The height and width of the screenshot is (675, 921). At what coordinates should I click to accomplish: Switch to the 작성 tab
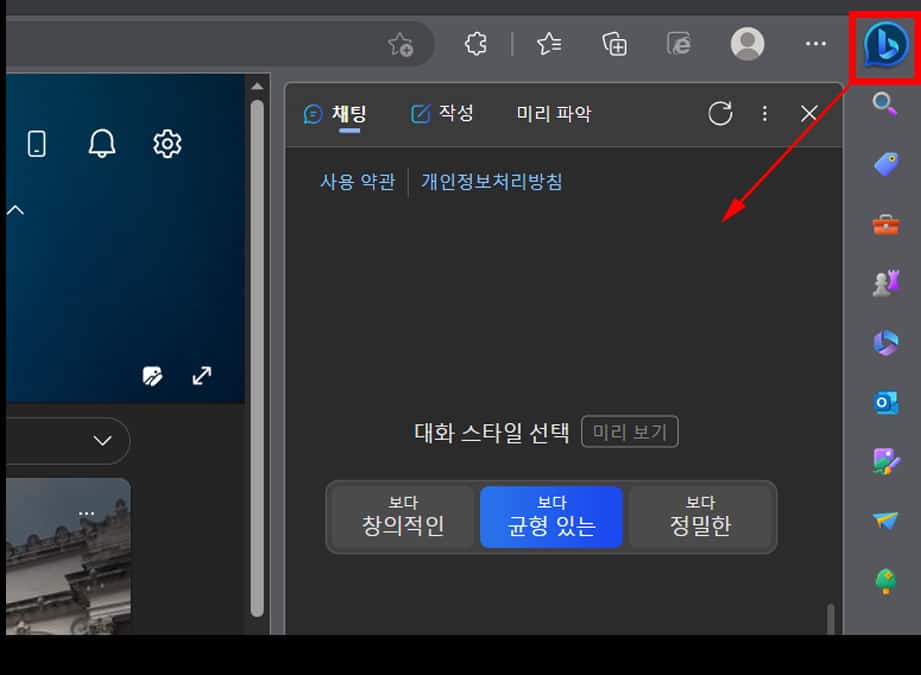(442, 113)
